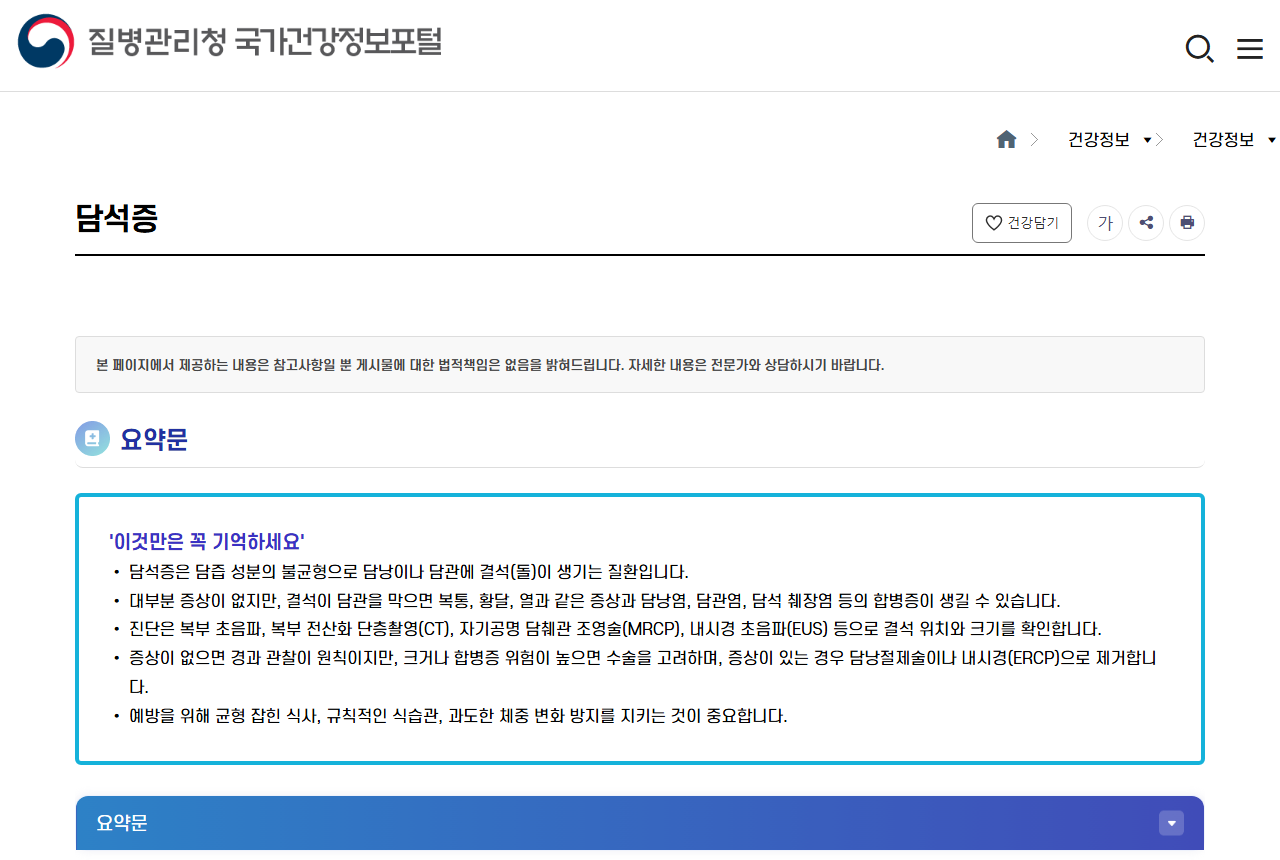Click the 요약문 label in blue bar
1280x860 pixels.
122,823
